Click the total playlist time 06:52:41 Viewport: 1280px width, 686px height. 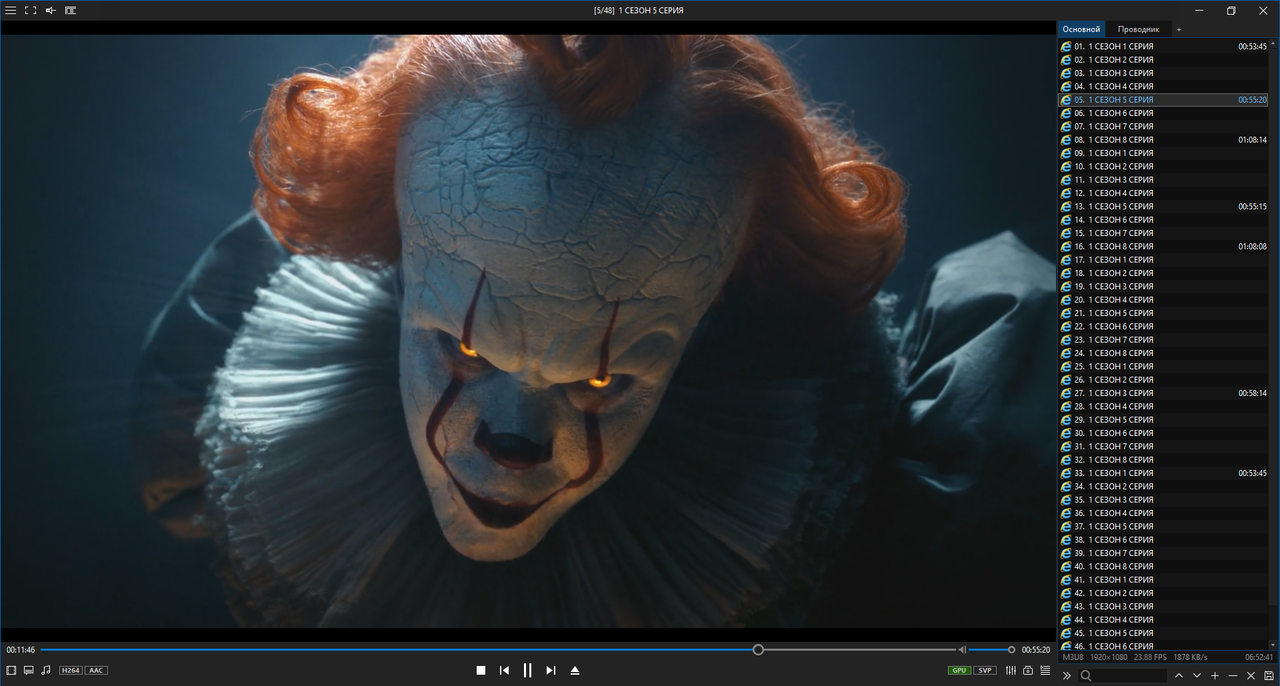(x=1258, y=657)
